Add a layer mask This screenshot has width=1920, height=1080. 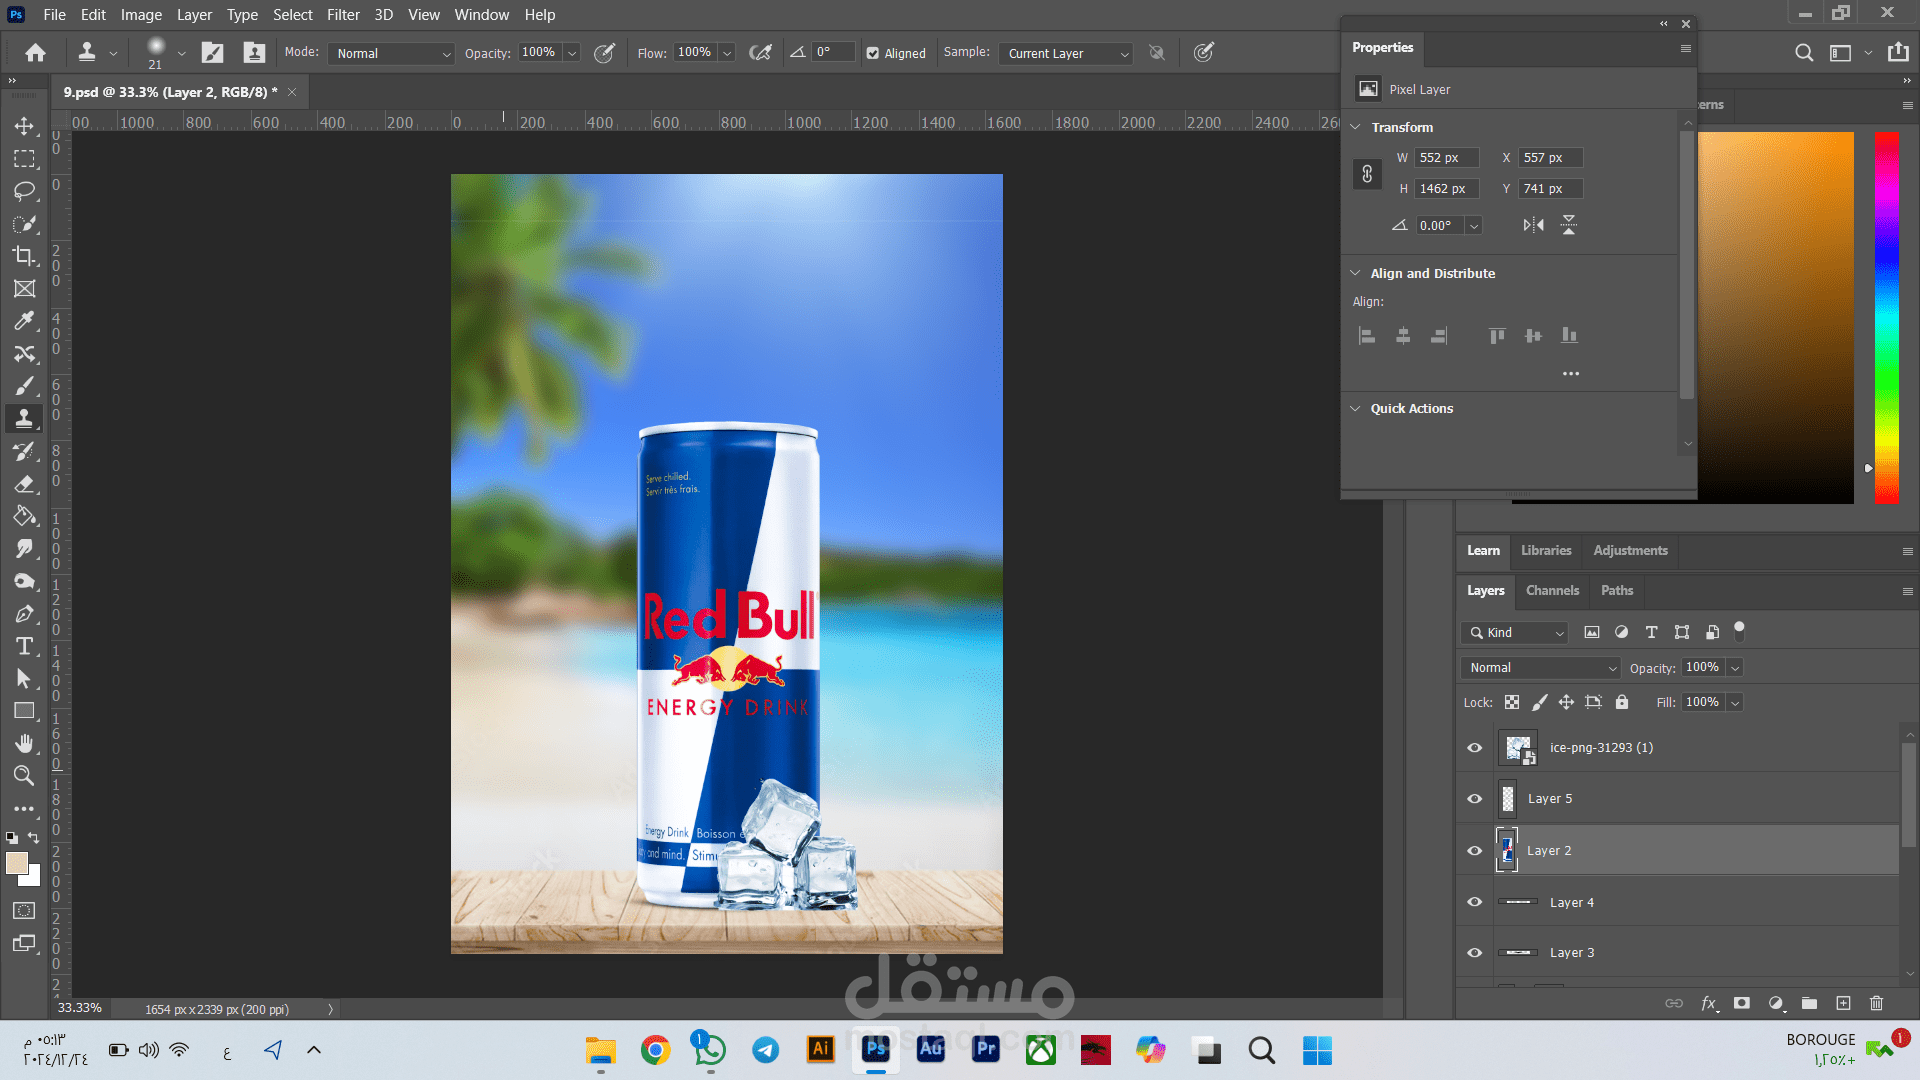[x=1742, y=1003]
